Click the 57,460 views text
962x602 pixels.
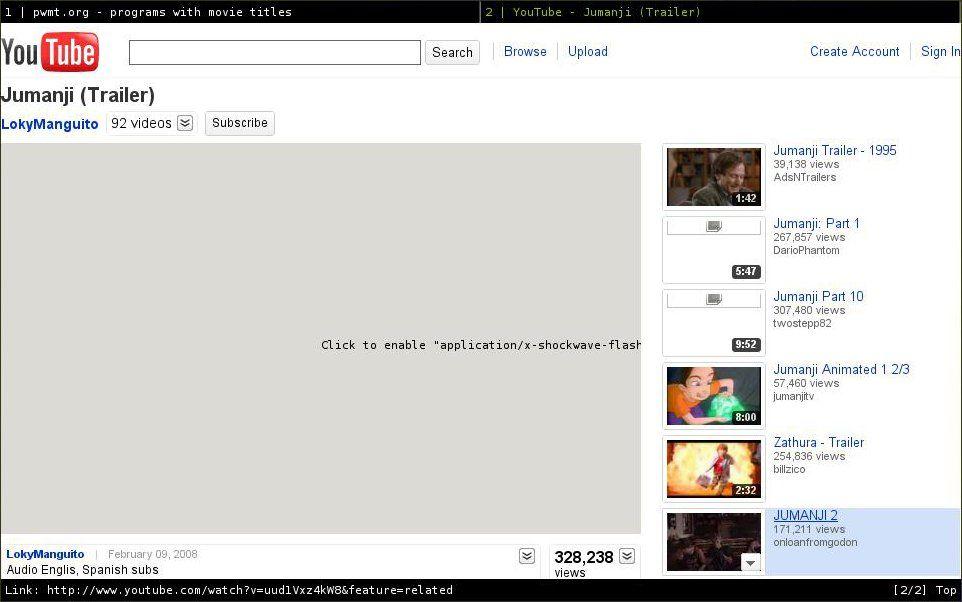(806, 384)
